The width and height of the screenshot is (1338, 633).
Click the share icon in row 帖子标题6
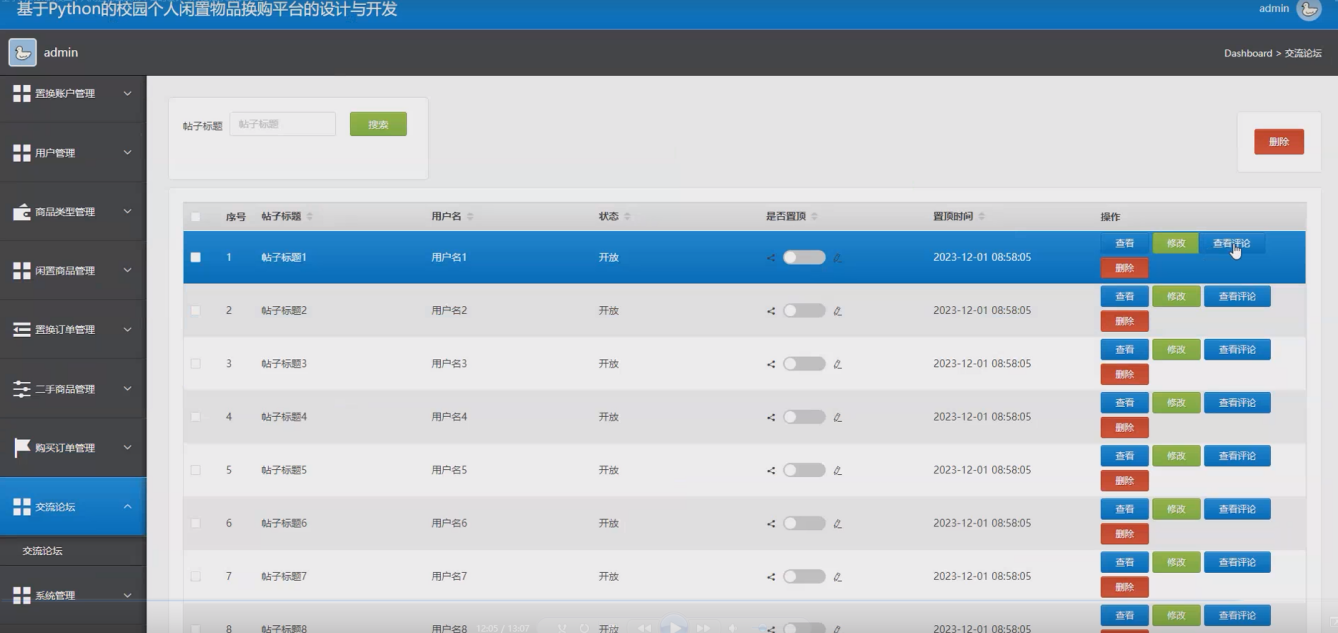[771, 522]
